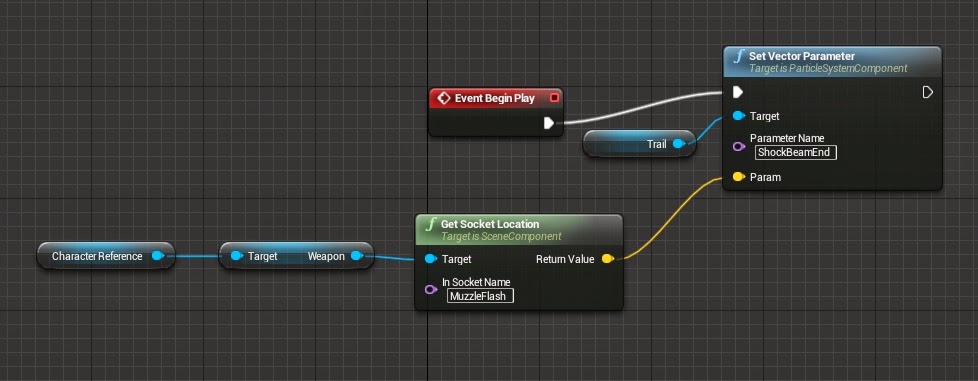Click Parameter Name purple pin

pyautogui.click(x=739, y=147)
